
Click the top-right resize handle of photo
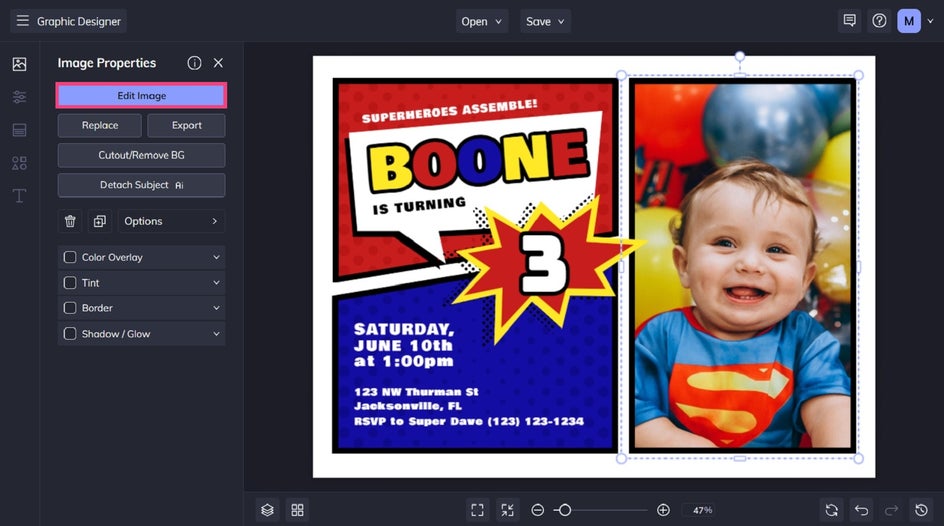click(x=859, y=75)
